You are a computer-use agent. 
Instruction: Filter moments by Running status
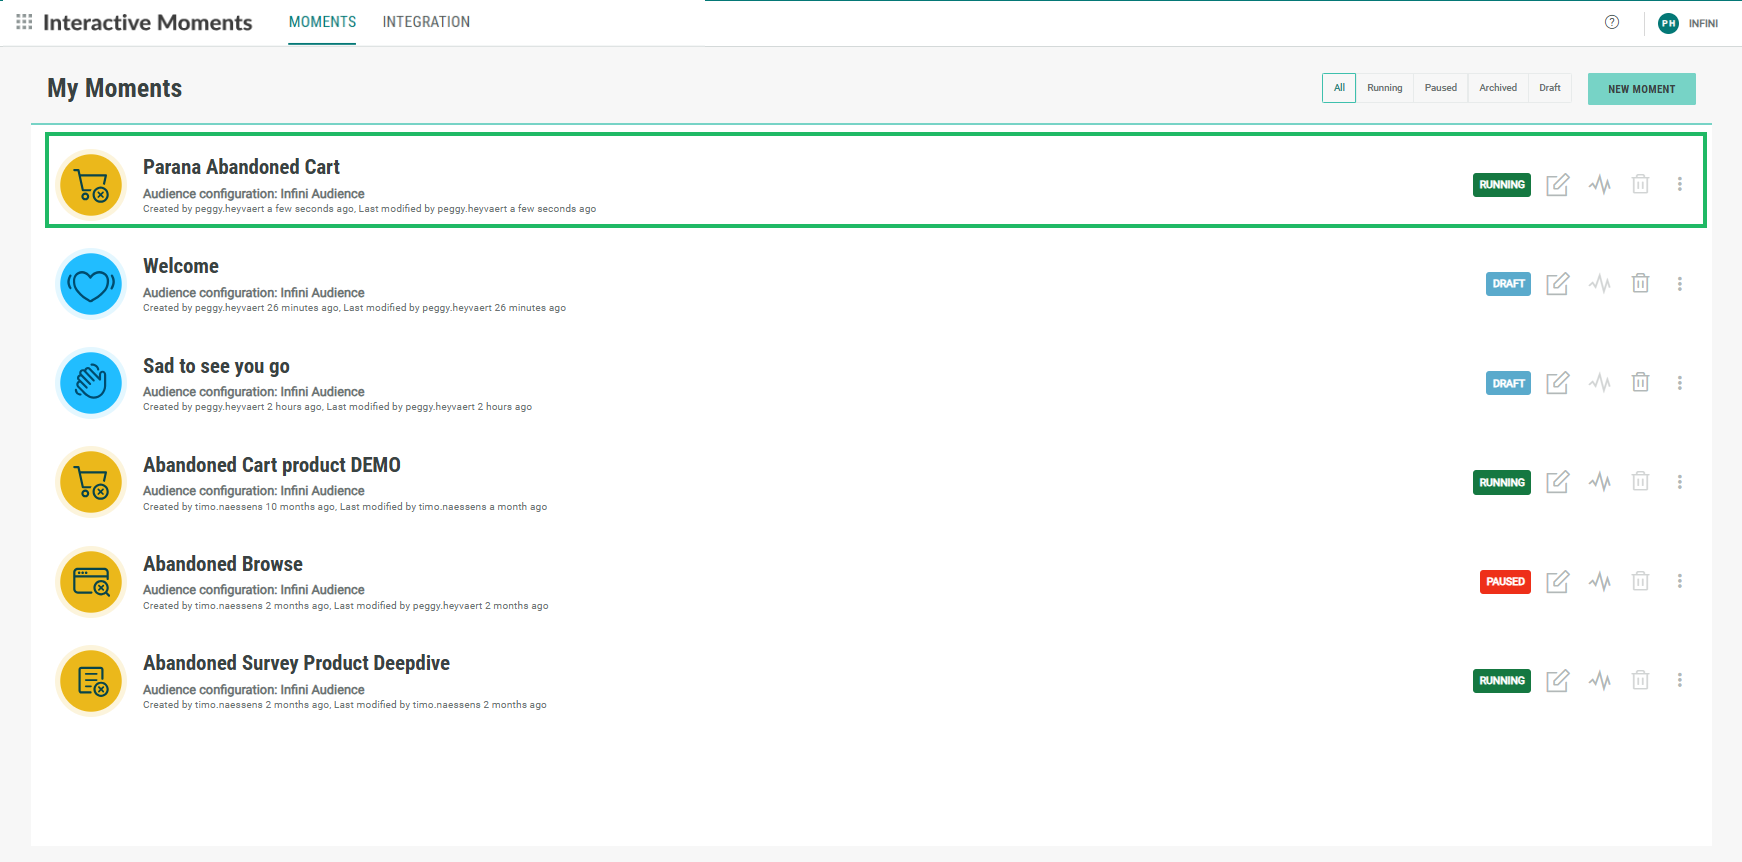click(1384, 88)
